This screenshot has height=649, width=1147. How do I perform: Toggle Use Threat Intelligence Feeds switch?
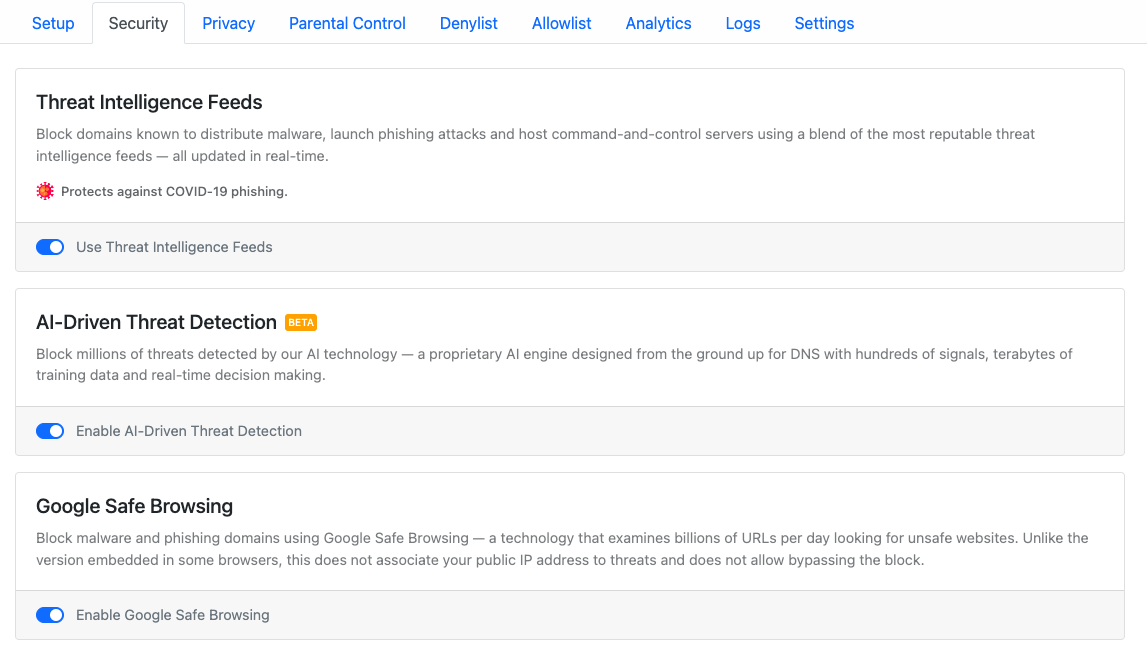(x=50, y=247)
